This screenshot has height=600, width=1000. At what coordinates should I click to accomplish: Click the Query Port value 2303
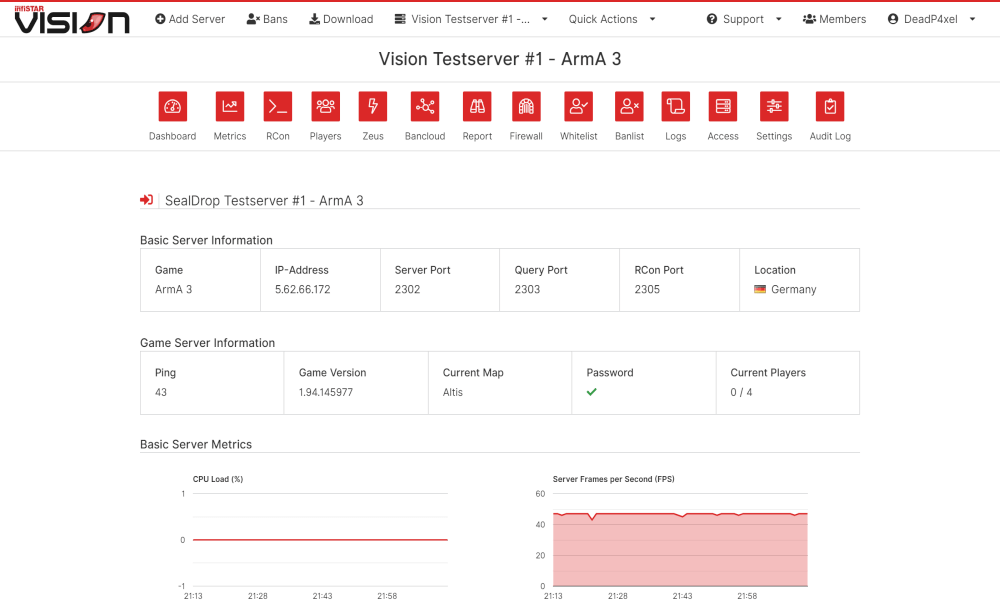click(527, 289)
